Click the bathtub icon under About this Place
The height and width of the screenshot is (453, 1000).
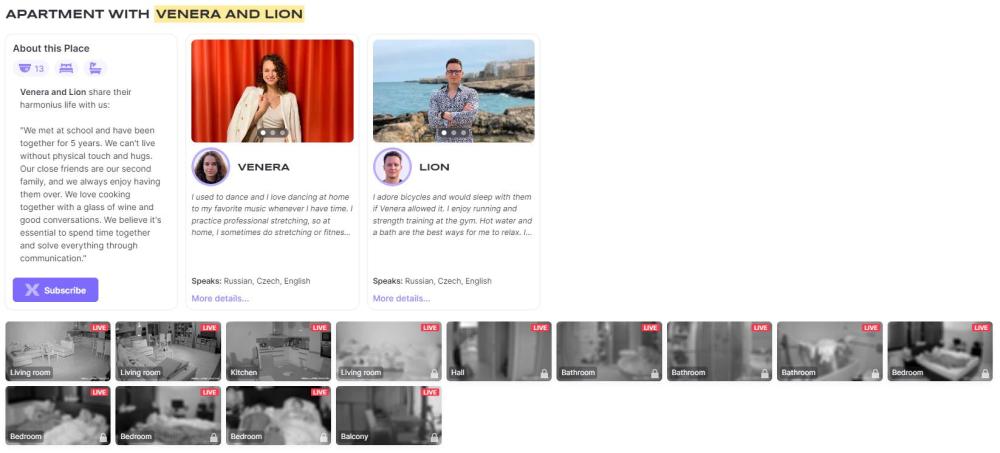[95, 69]
